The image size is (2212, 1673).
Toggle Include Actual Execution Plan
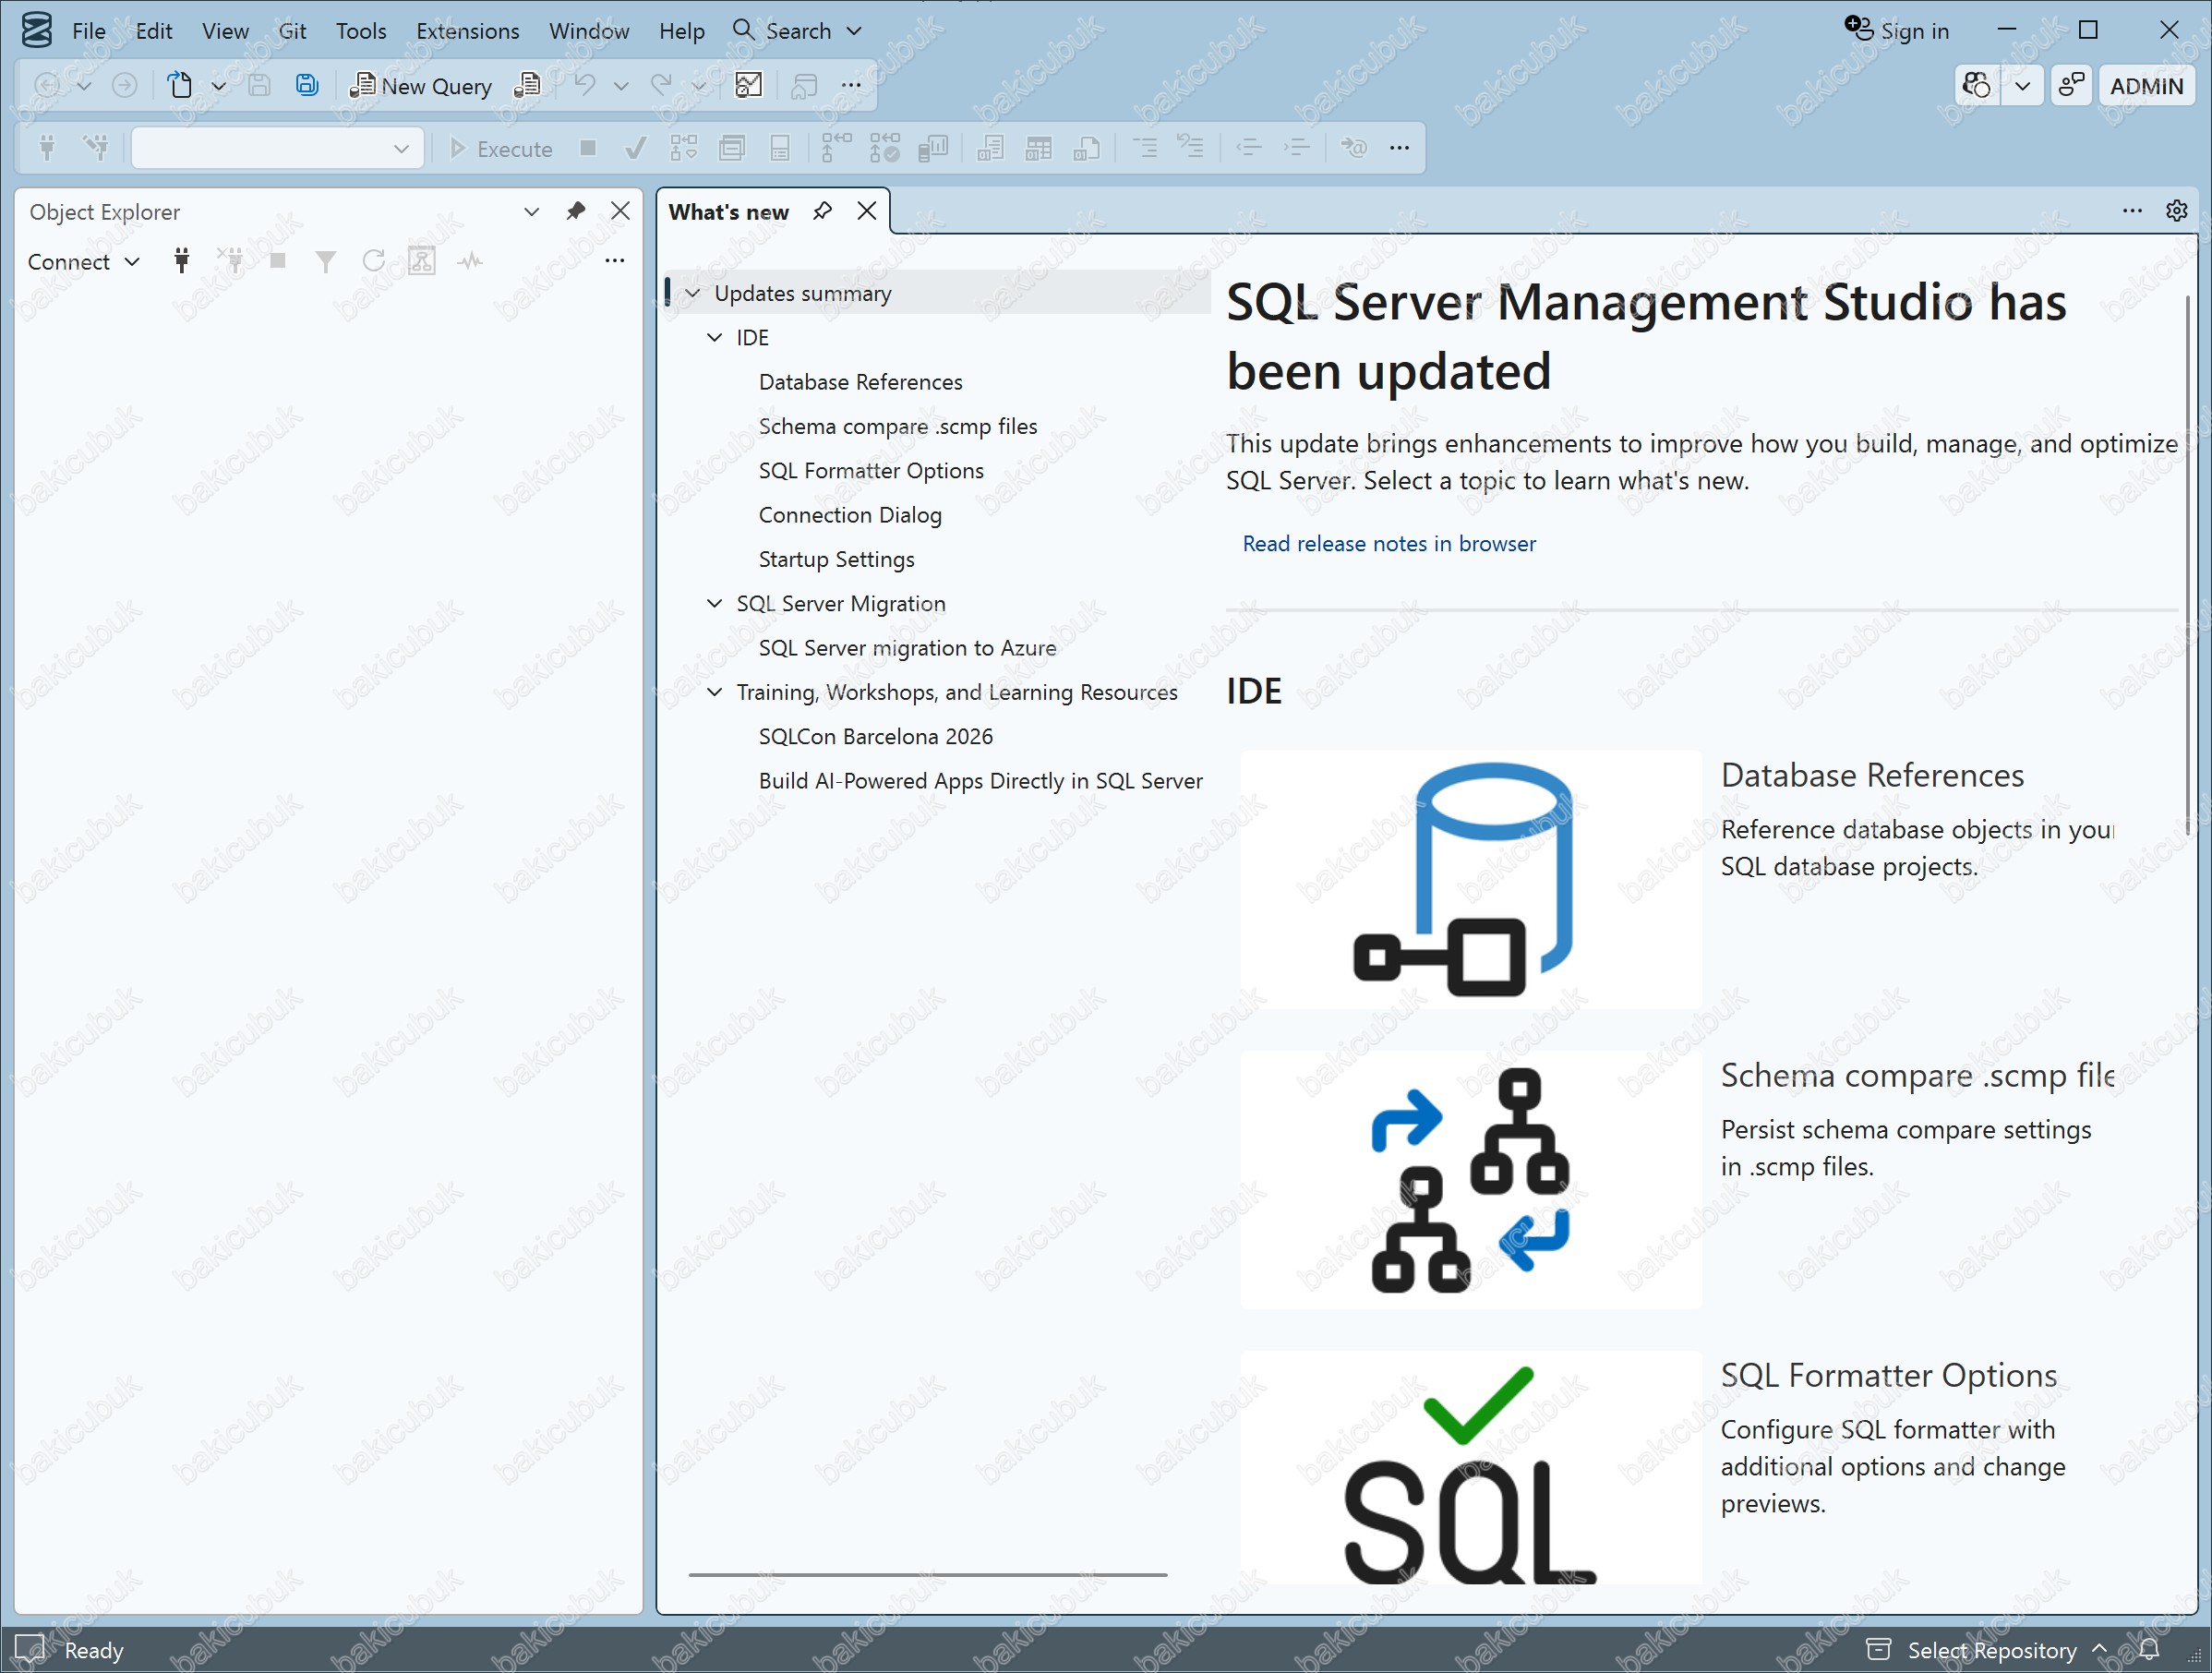click(x=836, y=149)
